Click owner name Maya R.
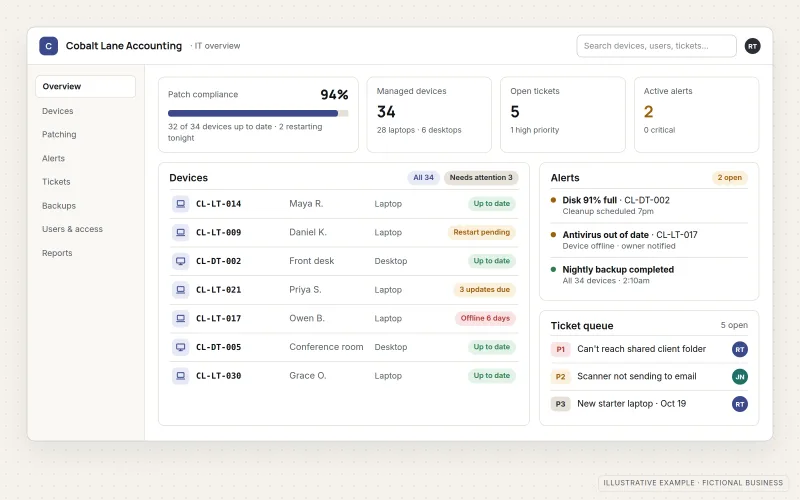This screenshot has height=500, width=800. [306, 204]
